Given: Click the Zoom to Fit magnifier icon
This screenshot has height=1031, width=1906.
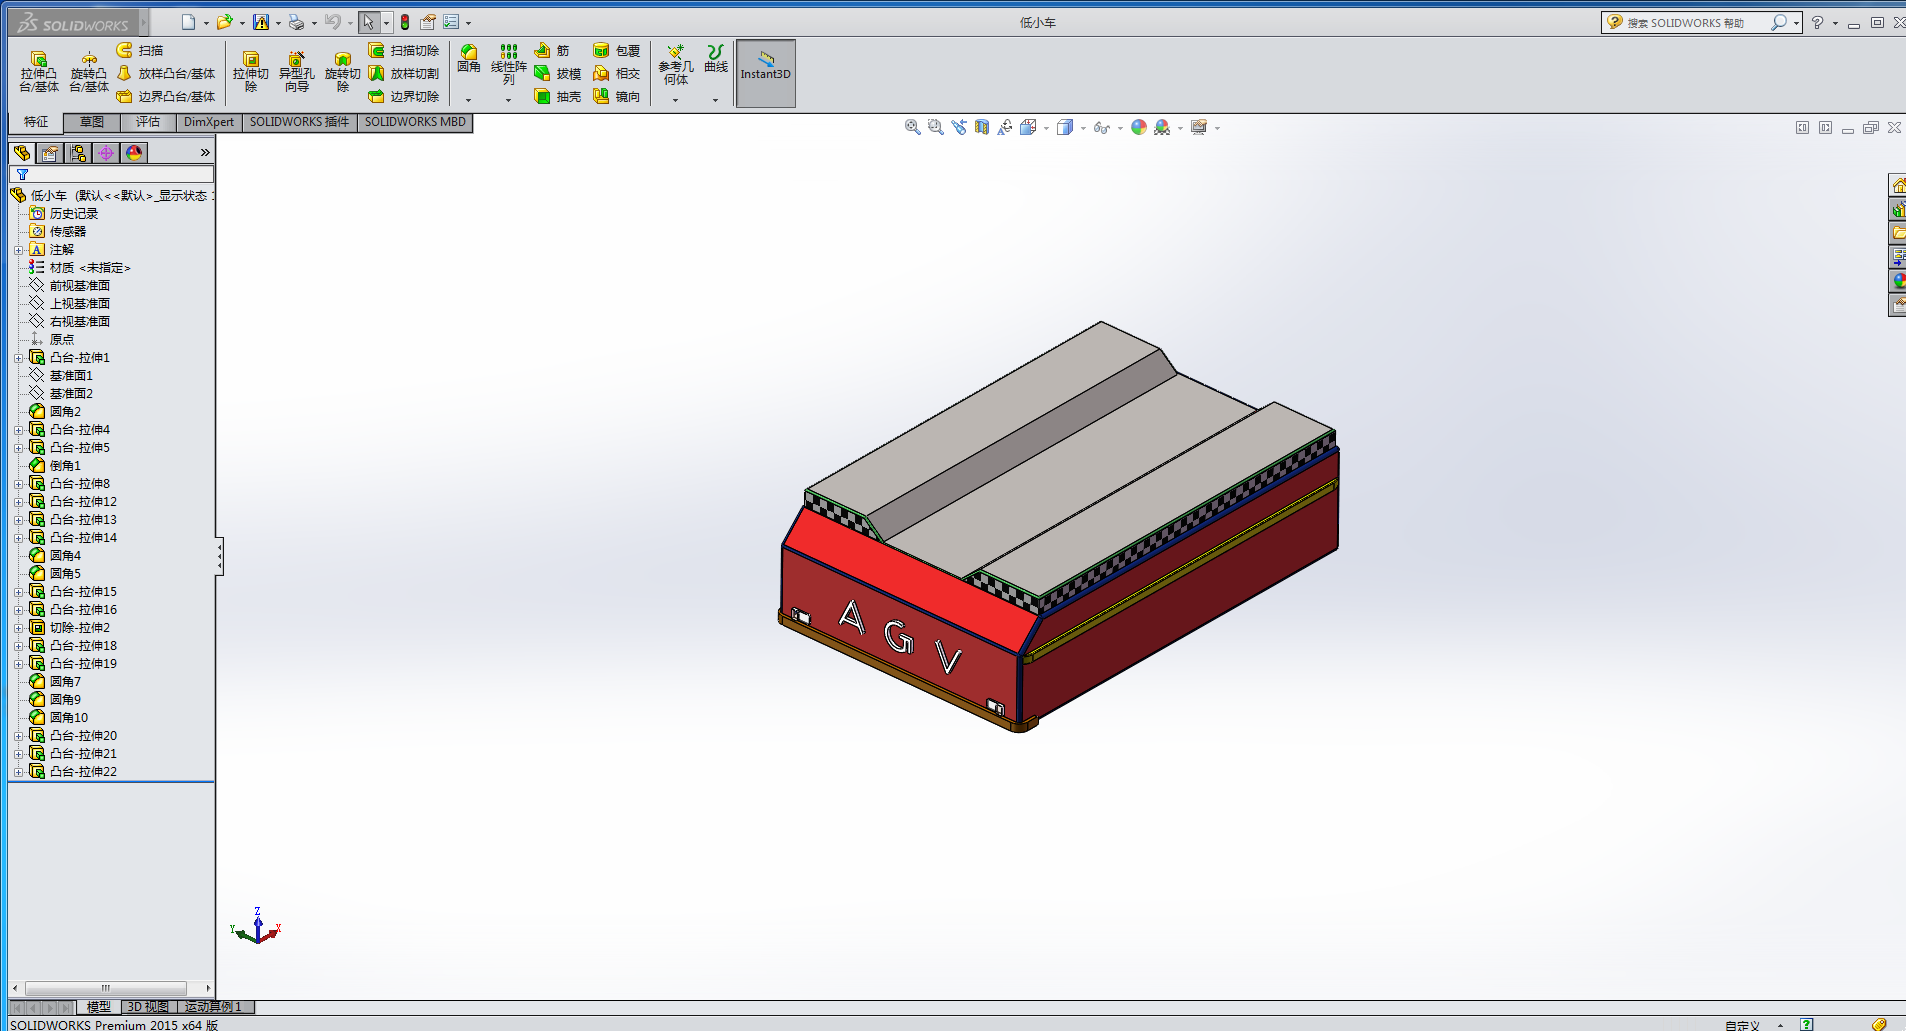Looking at the screenshot, I should point(912,127).
